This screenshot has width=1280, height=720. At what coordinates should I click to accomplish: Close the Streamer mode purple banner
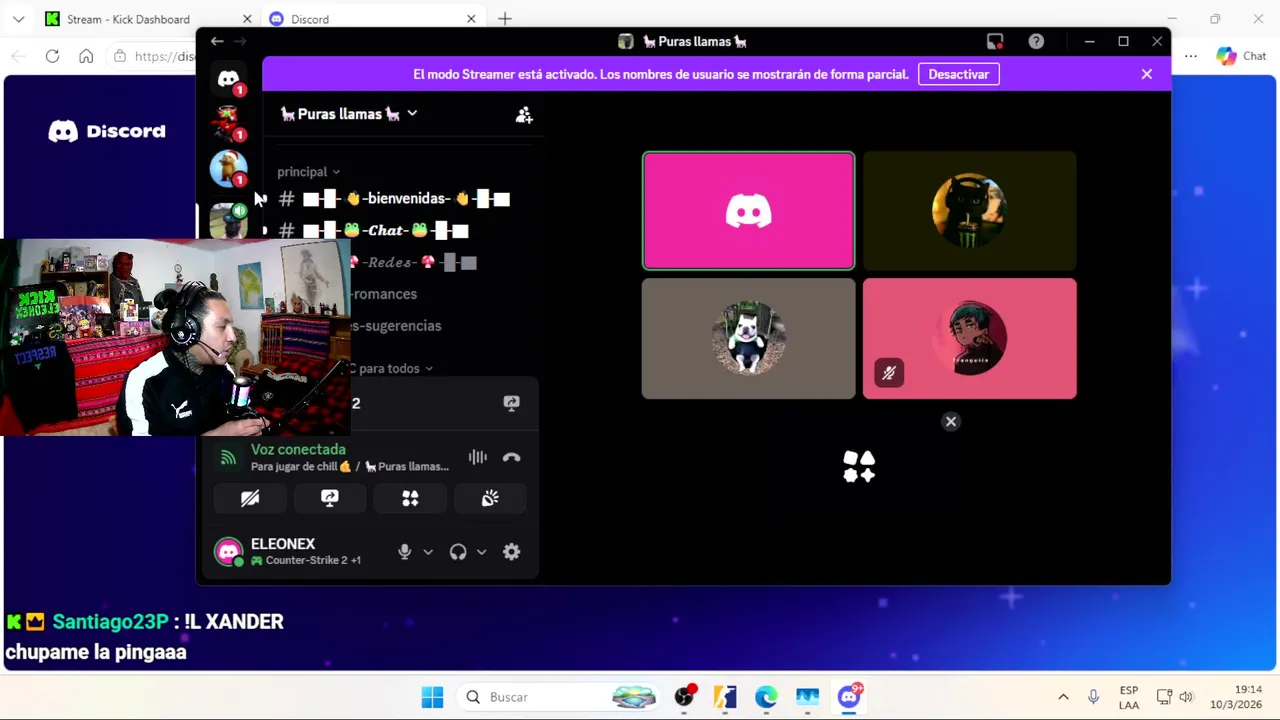1147,74
